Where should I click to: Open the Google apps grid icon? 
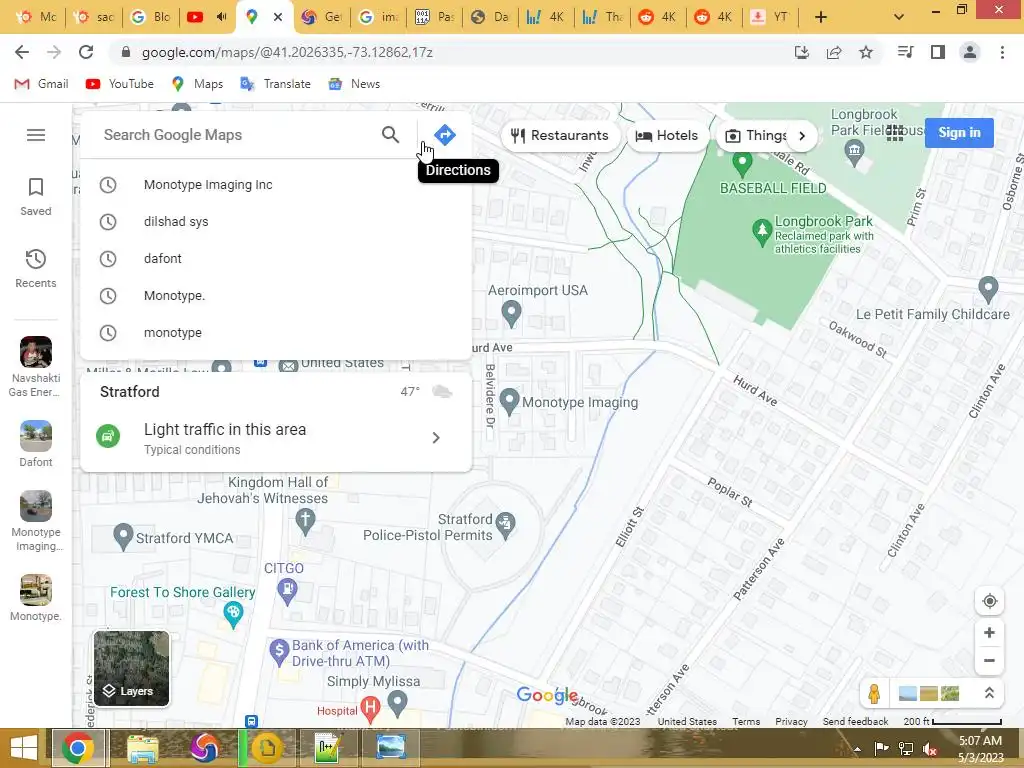[x=895, y=133]
